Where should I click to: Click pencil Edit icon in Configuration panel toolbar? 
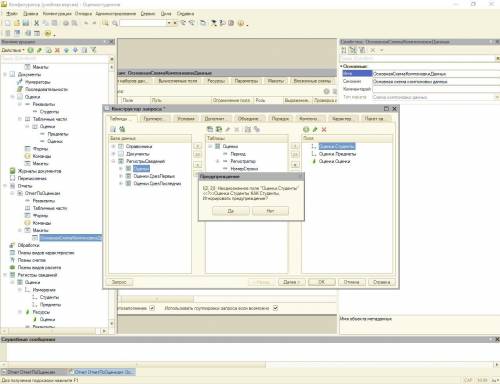[x=39, y=50]
